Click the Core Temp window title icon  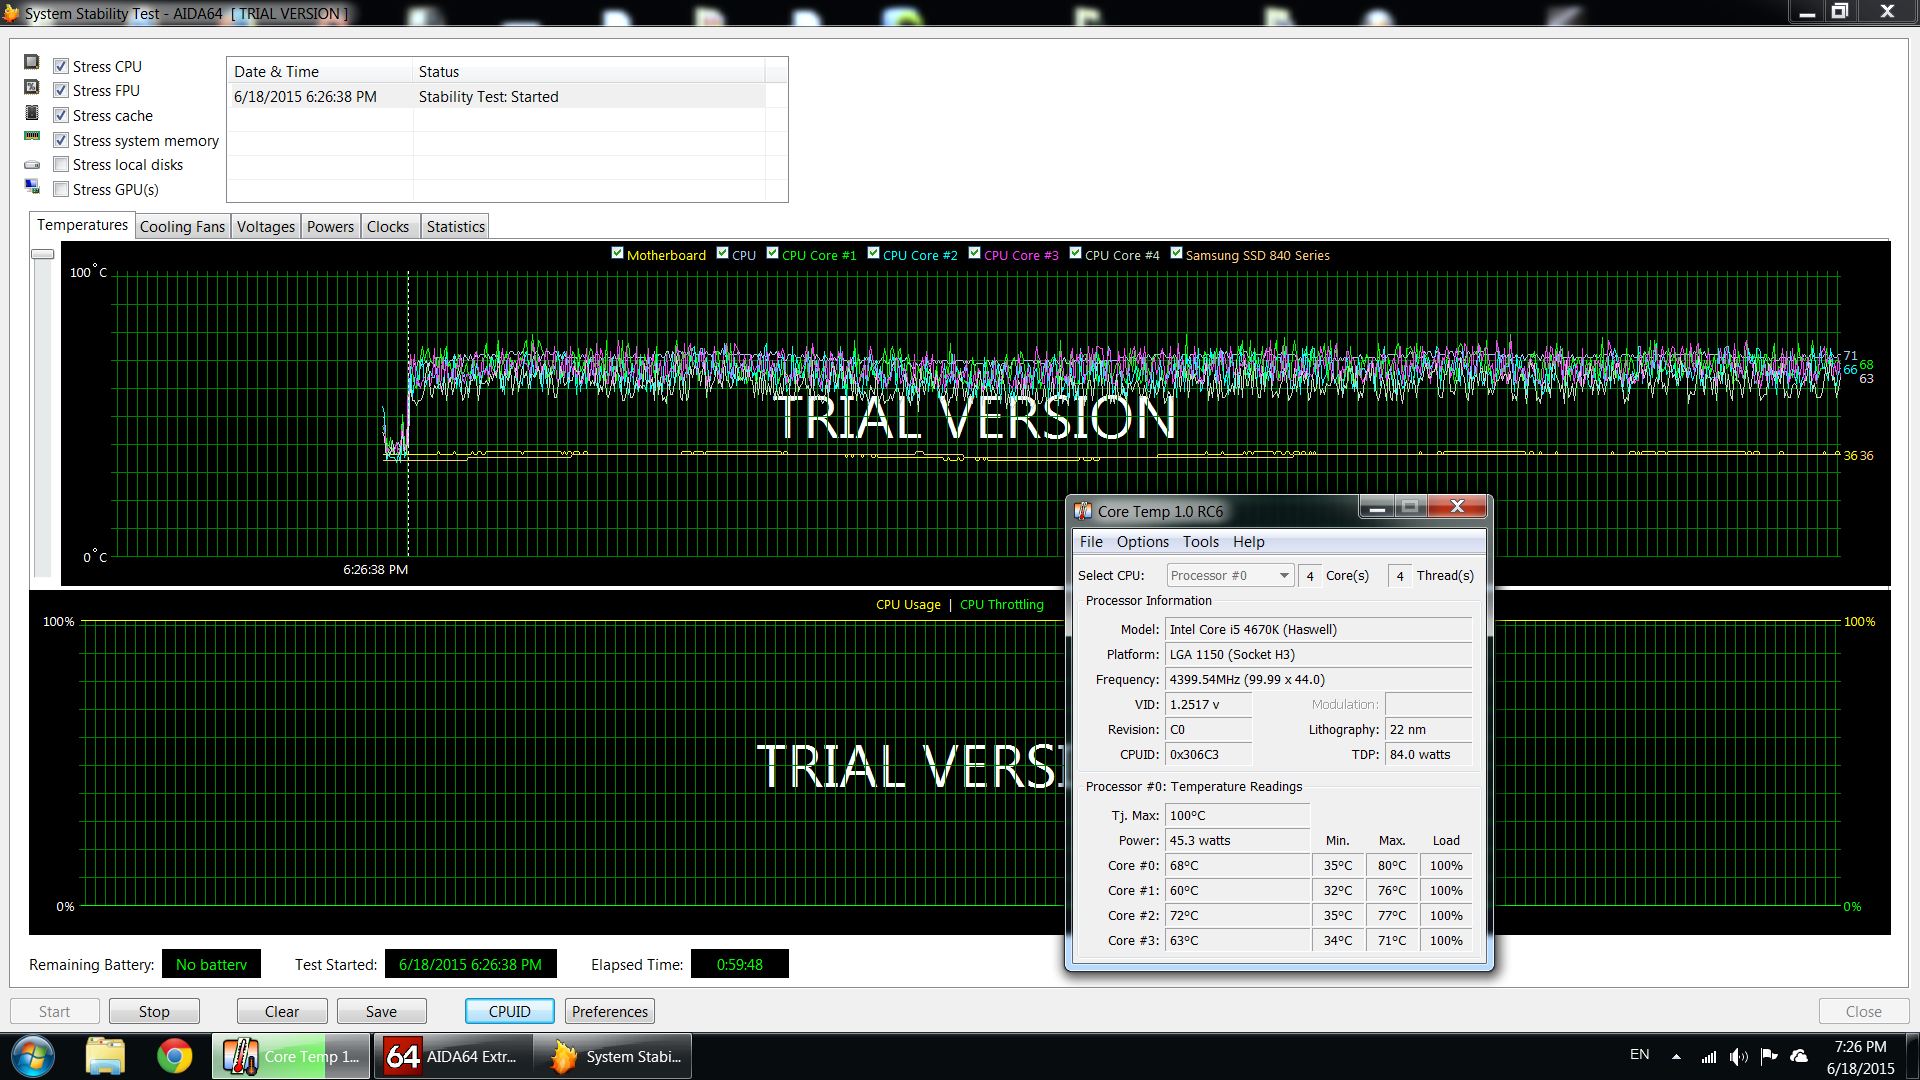1083,511
